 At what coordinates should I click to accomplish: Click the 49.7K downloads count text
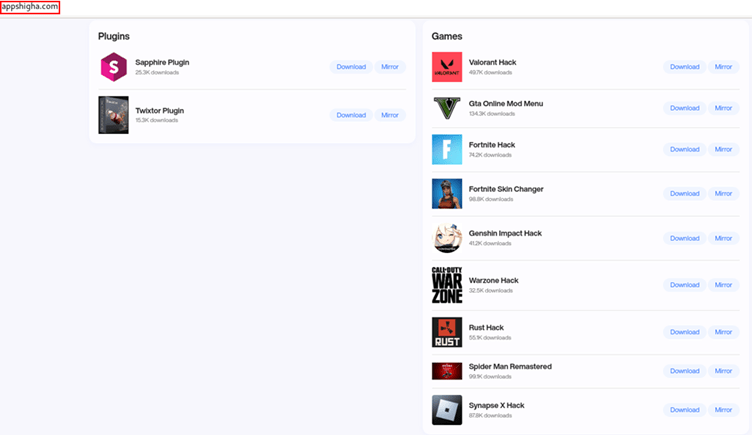click(491, 73)
